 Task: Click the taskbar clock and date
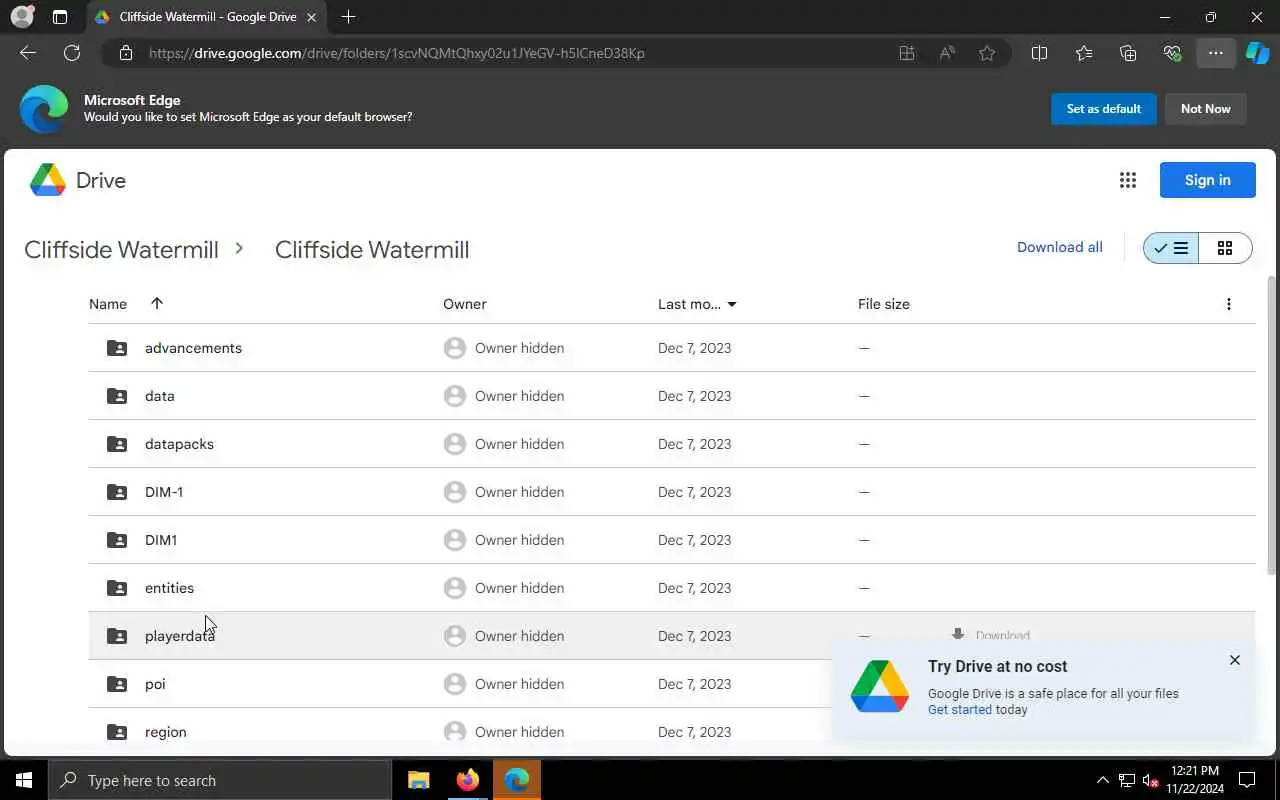(x=1196, y=780)
